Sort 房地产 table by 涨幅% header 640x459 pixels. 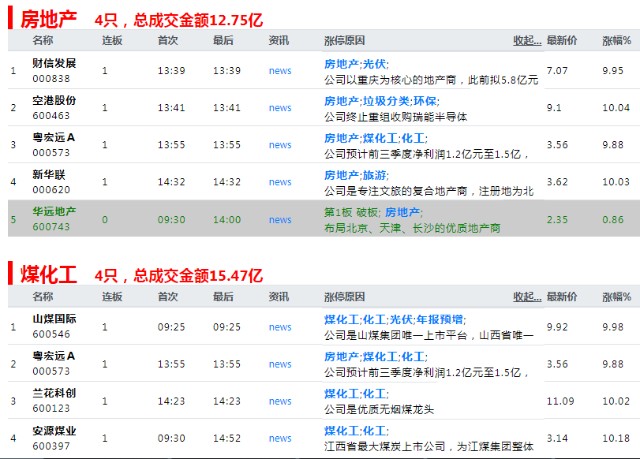617,40
